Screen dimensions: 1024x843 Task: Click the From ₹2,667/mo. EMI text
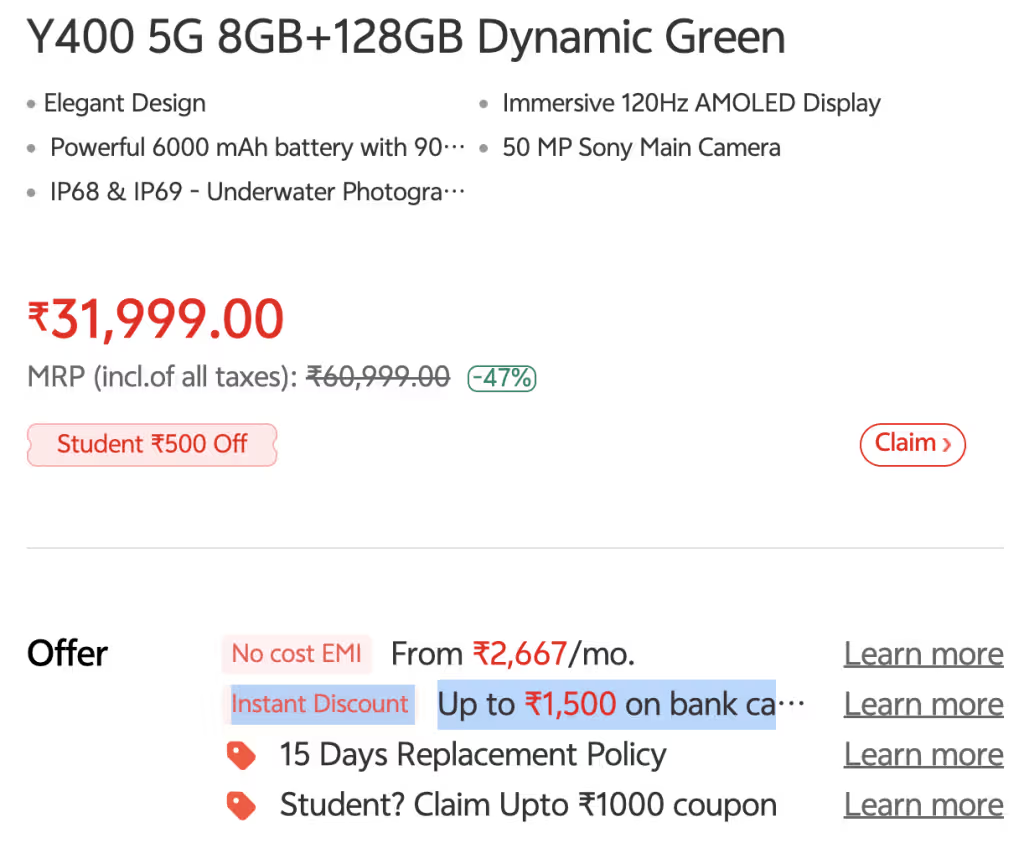pos(513,654)
